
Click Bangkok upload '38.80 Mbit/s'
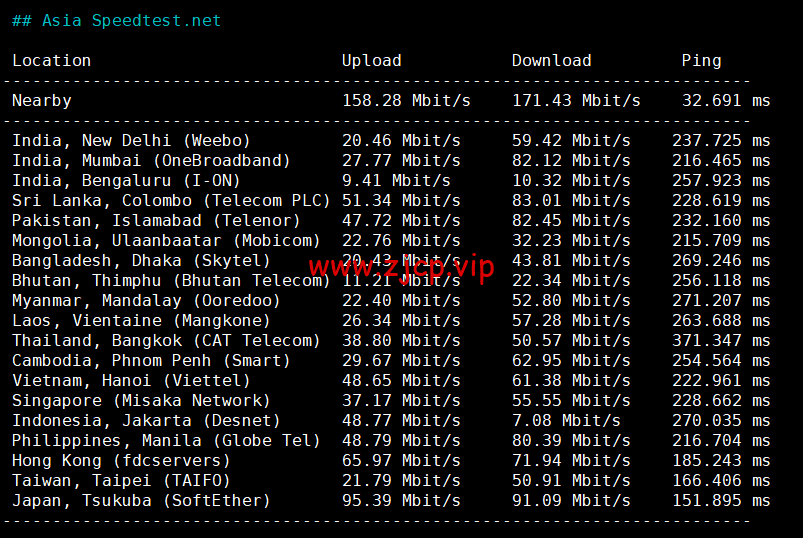pyautogui.click(x=401, y=340)
